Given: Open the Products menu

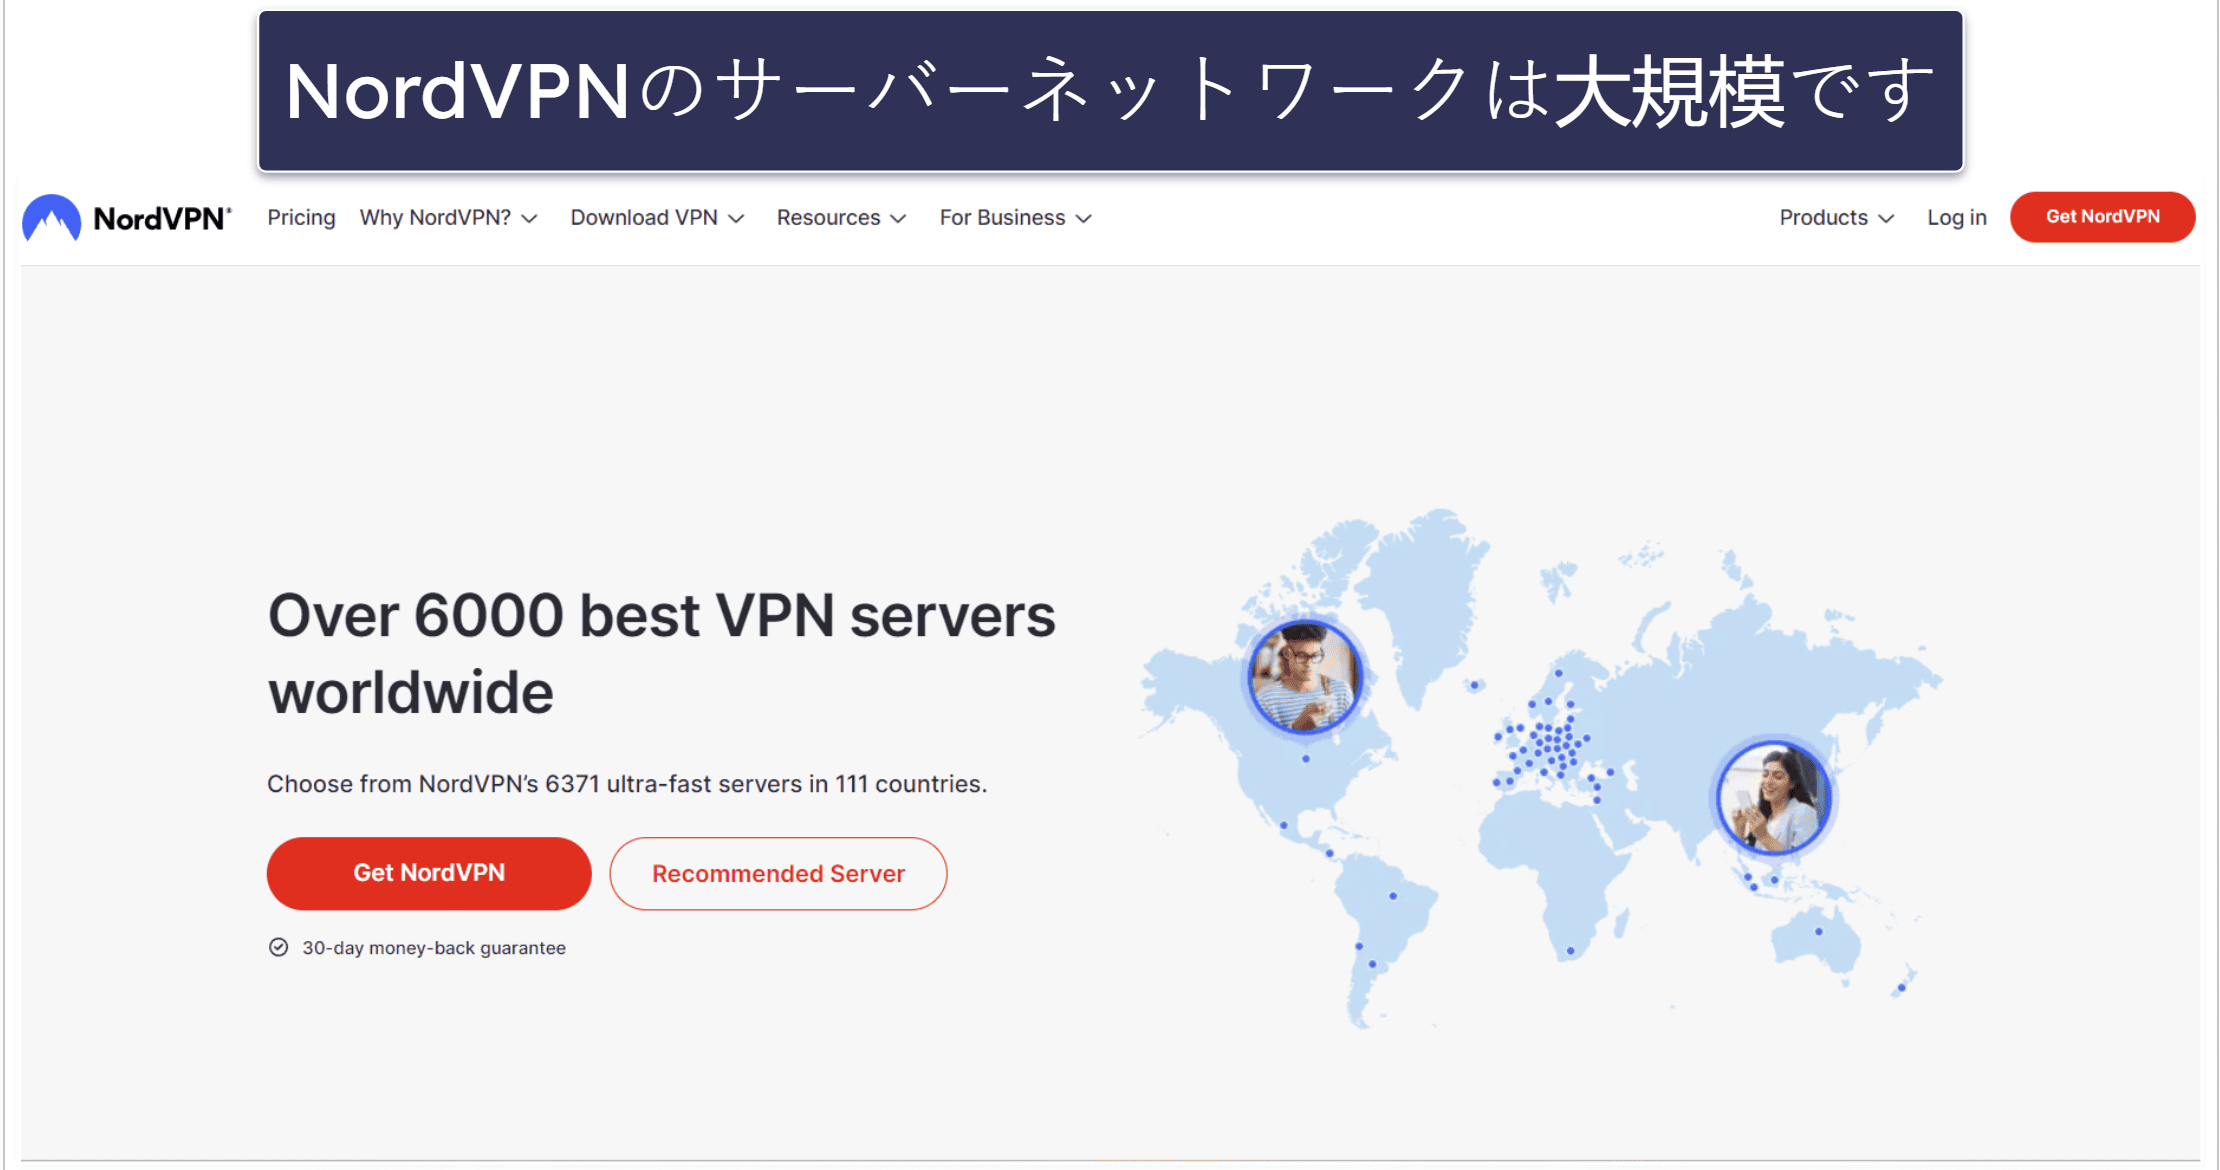Looking at the screenshot, I should 1837,217.
